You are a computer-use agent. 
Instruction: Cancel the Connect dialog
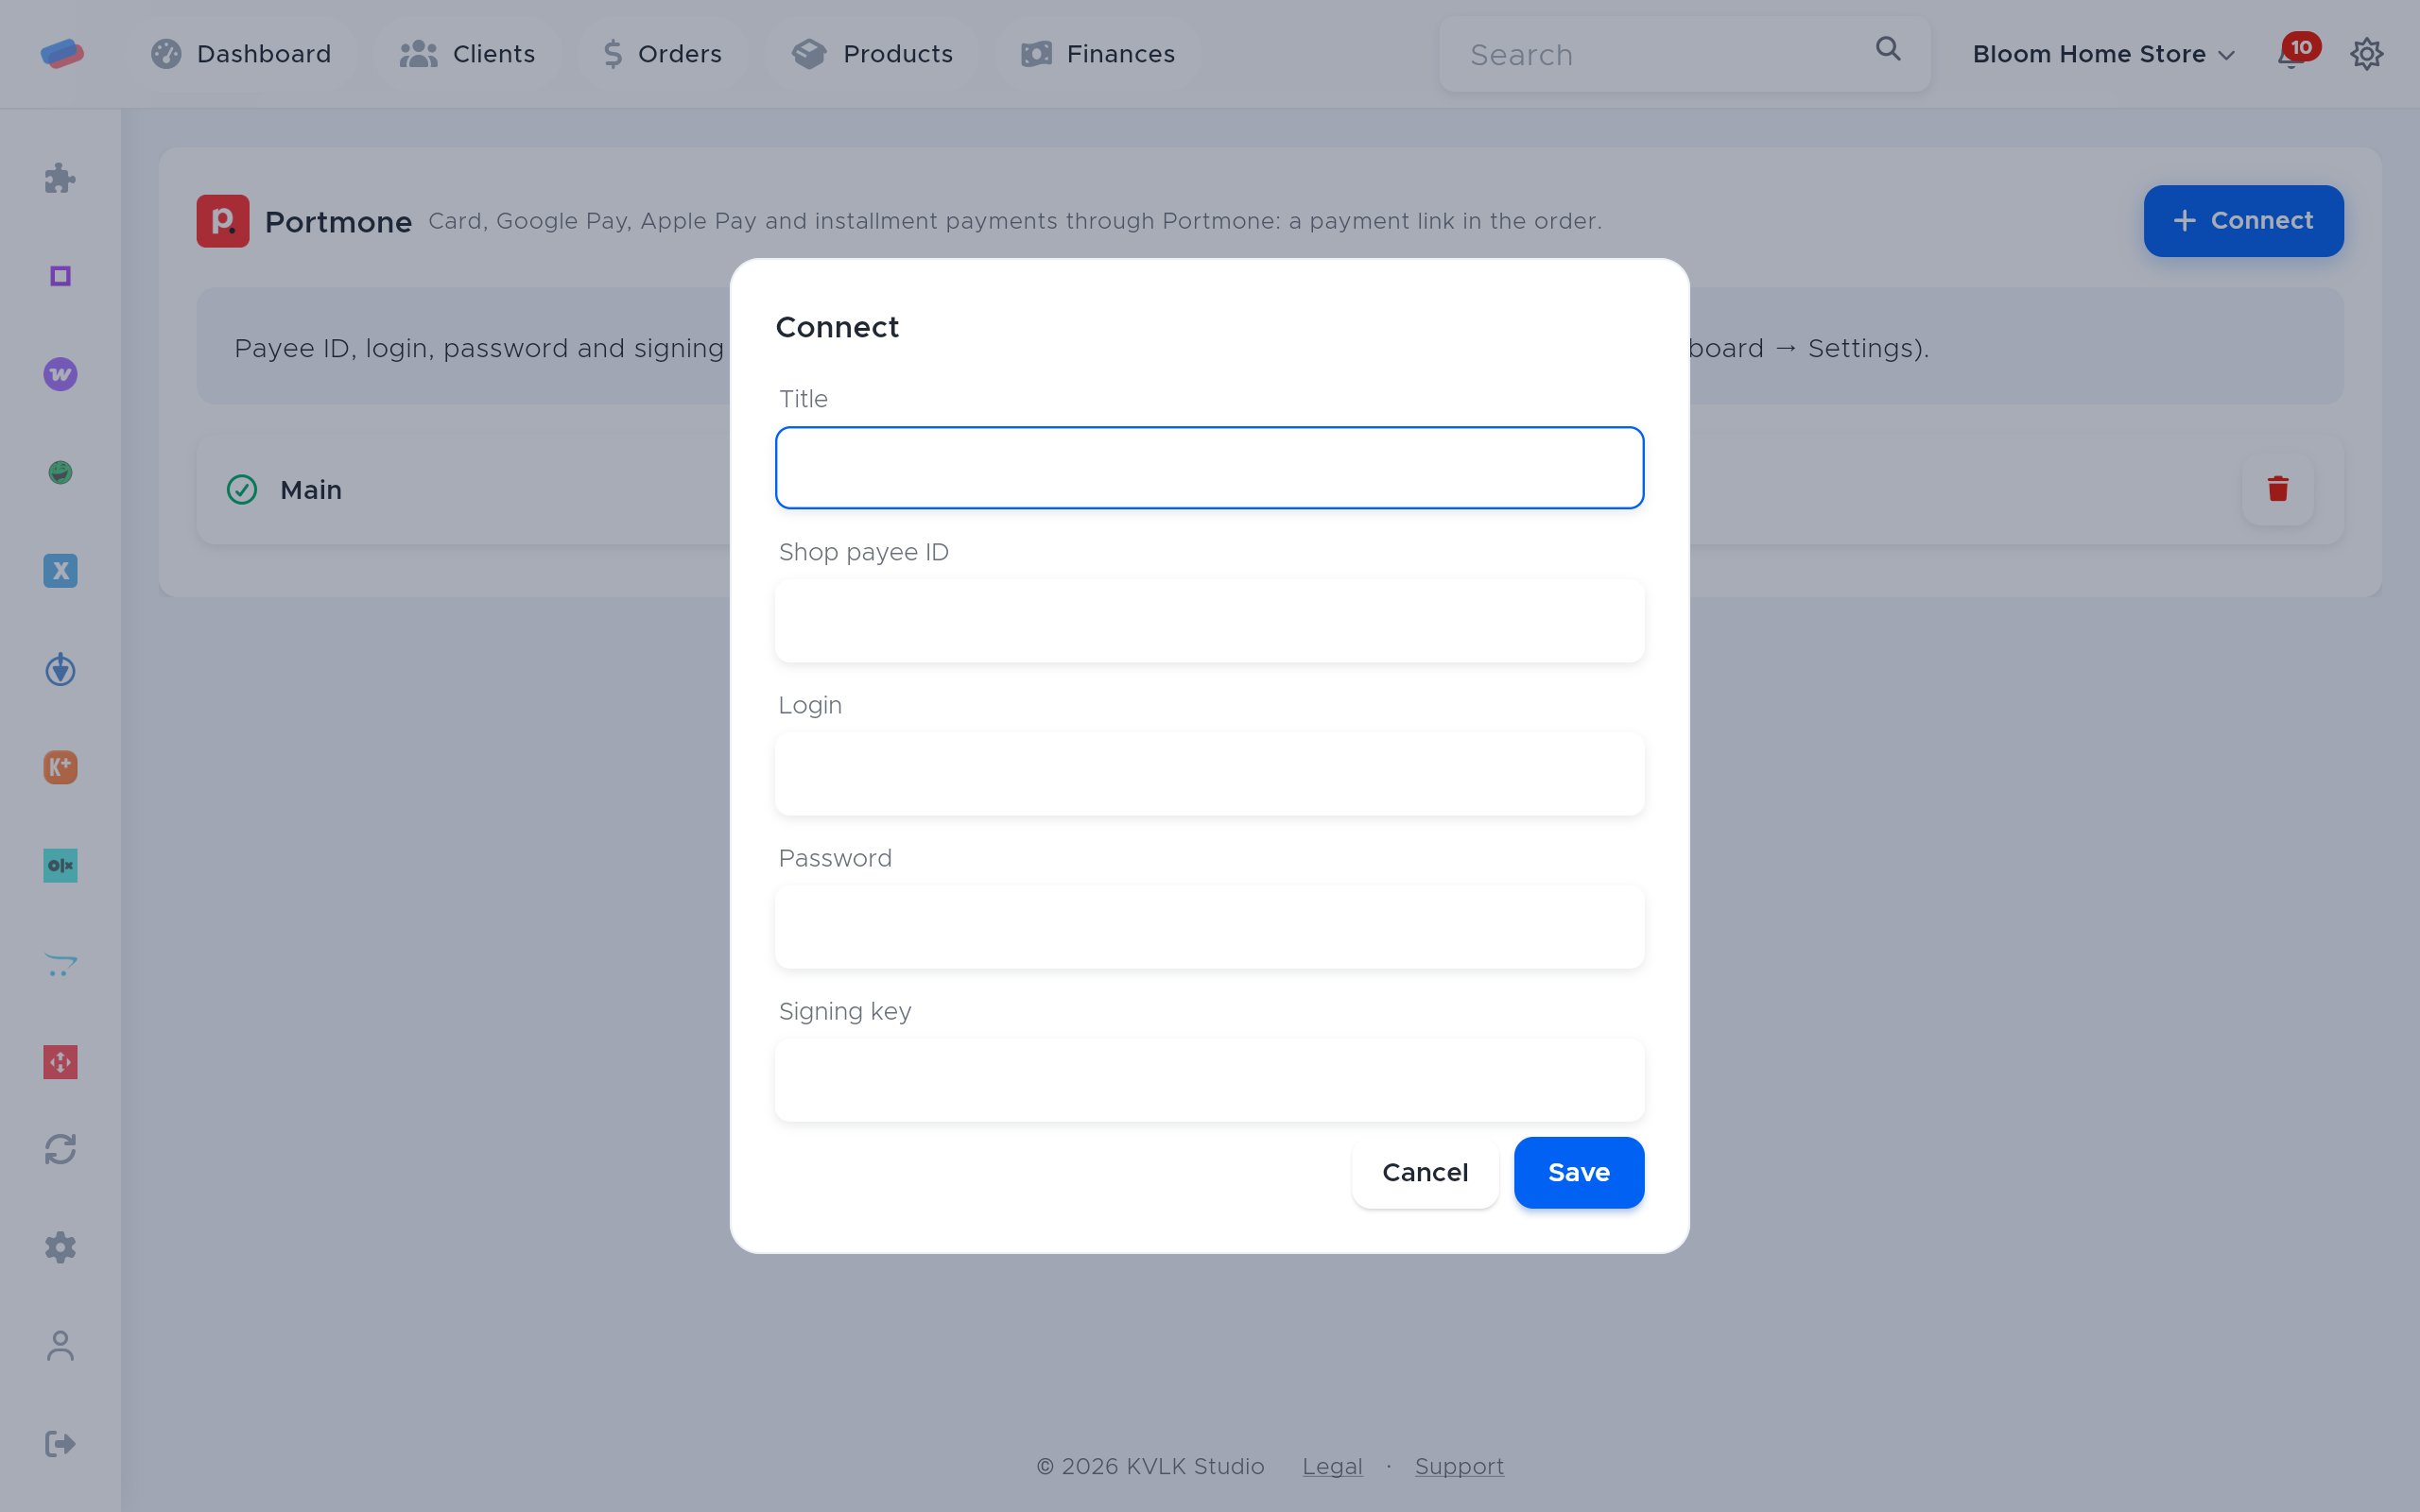click(1425, 1172)
